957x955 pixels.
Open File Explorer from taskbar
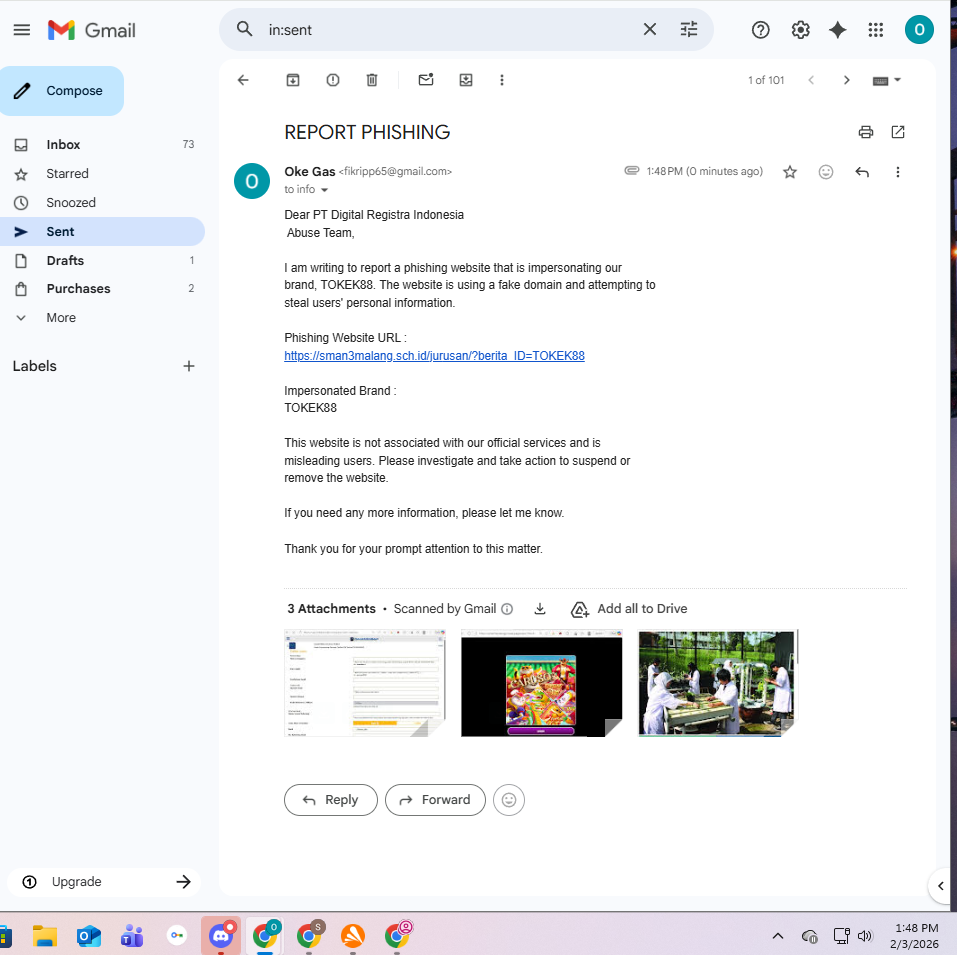tap(45, 935)
